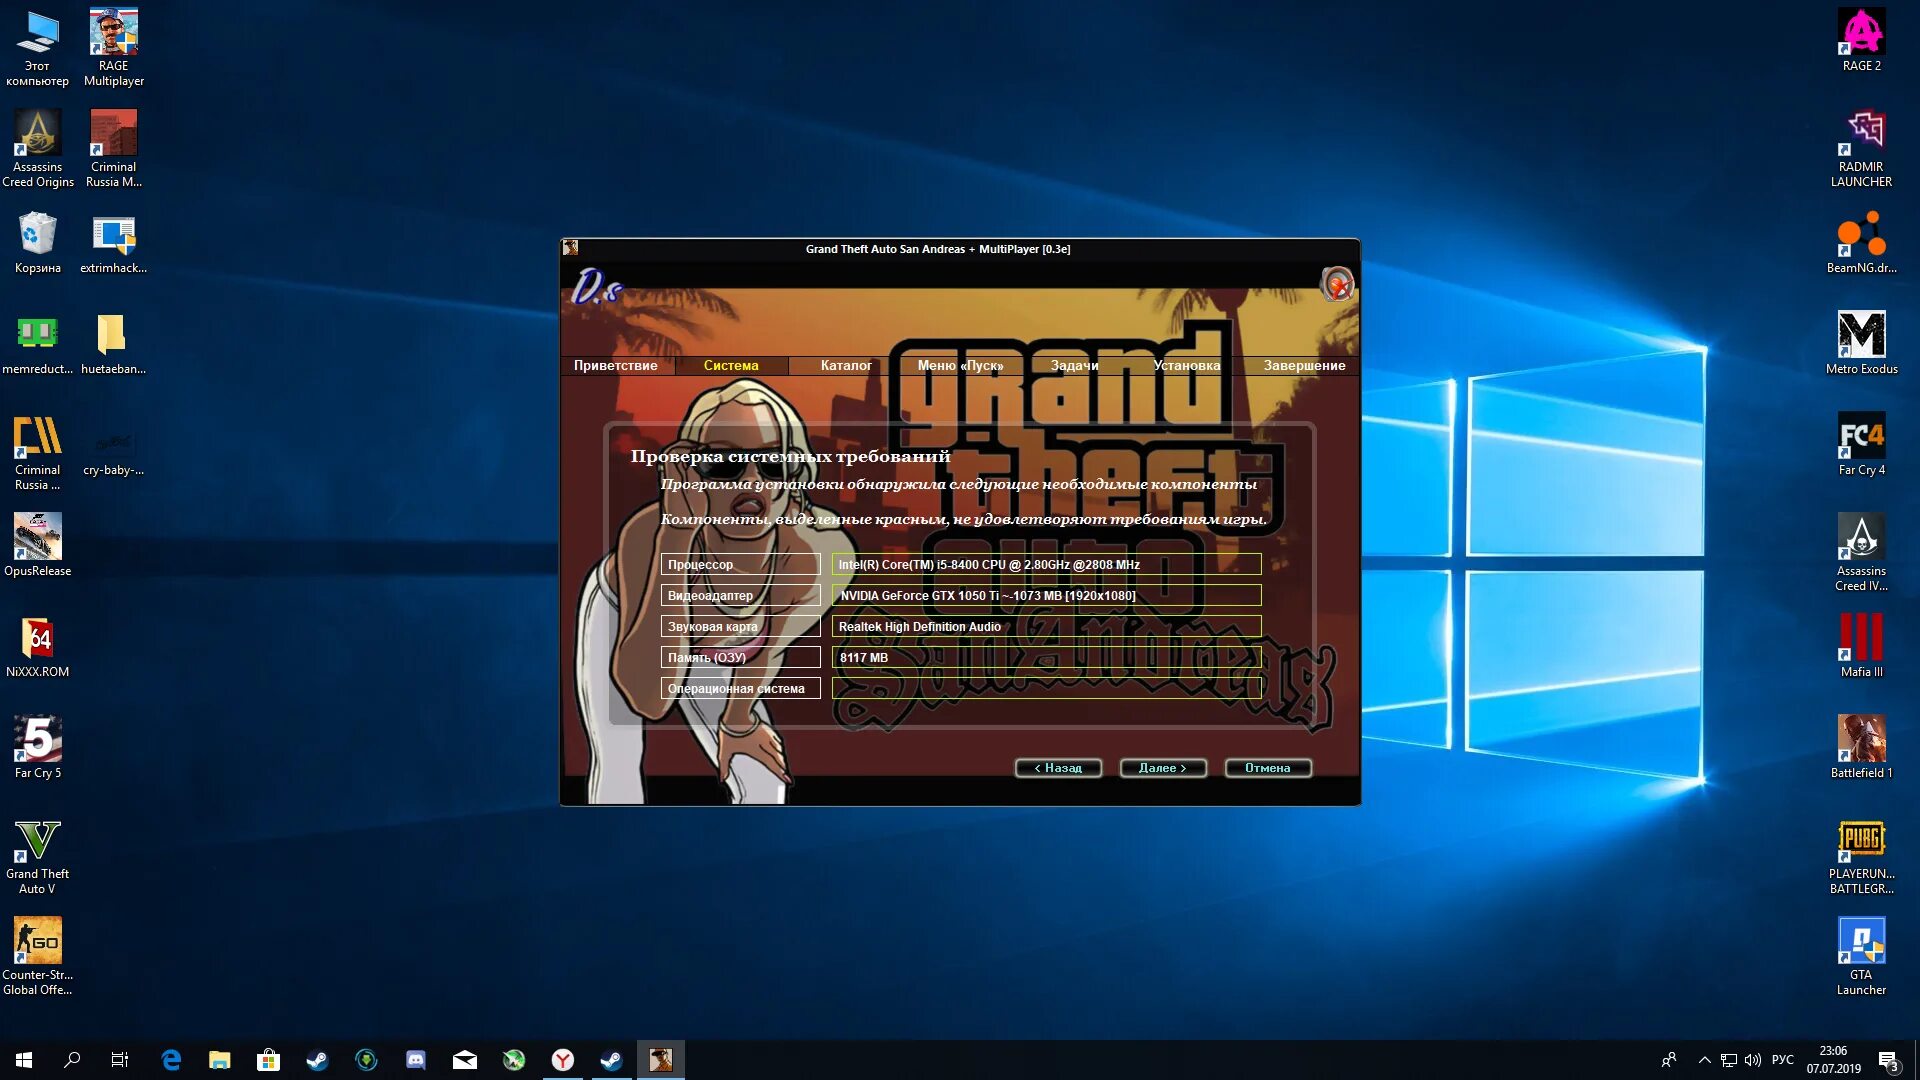Click the Видеоадаптер label
The image size is (1920, 1080).
(740, 595)
